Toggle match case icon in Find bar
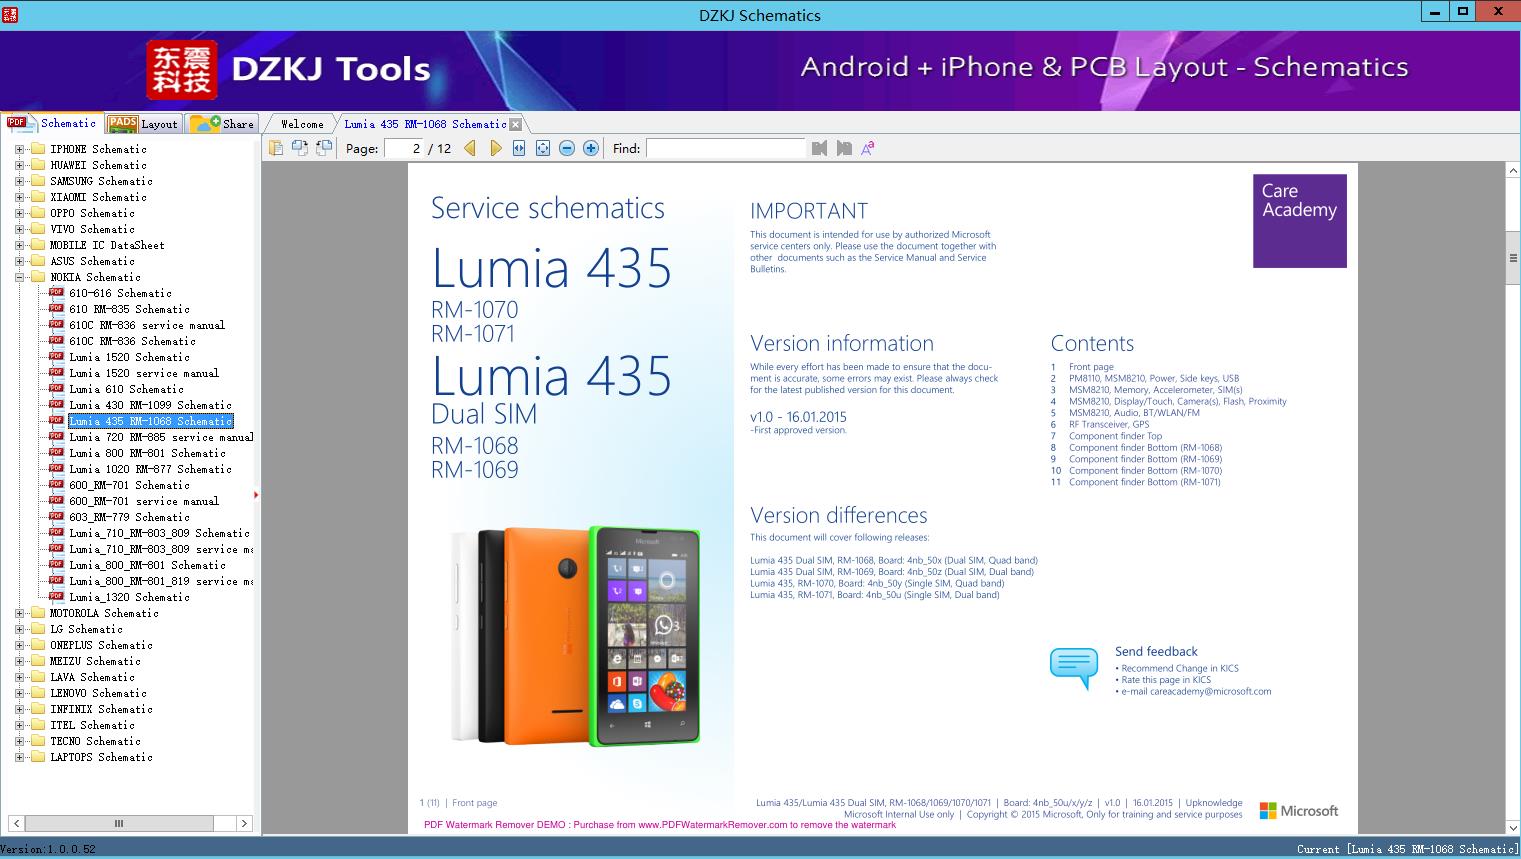This screenshot has height=859, width=1521. (868, 148)
